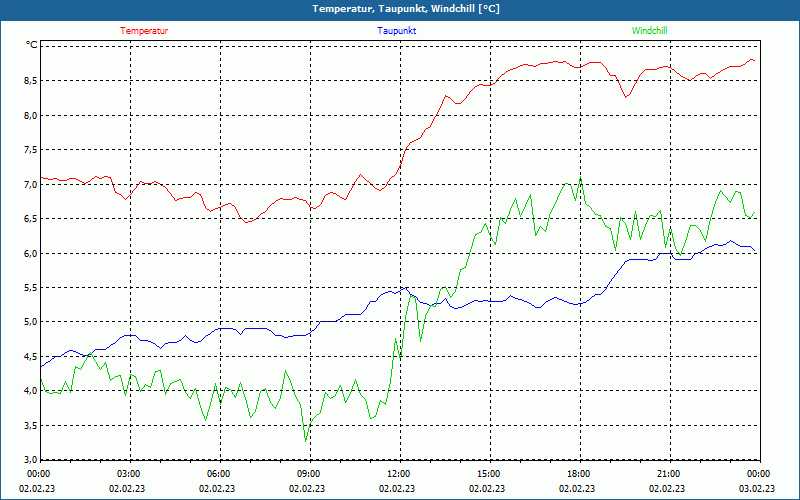This screenshot has width=800, height=500.
Task: Click the green Windchill legend label
Action: pos(649,31)
